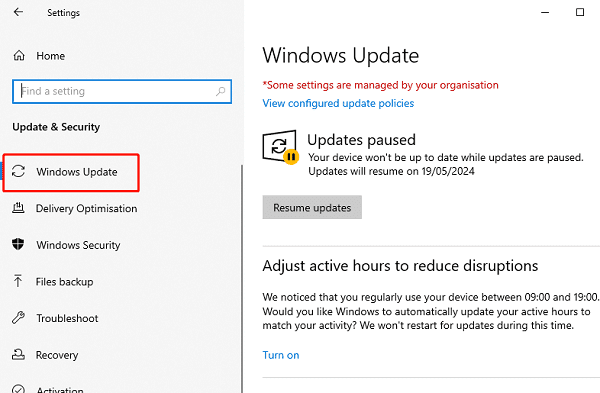Click the 'managed by your organisation' notice
This screenshot has height=393, width=600.
[380, 85]
